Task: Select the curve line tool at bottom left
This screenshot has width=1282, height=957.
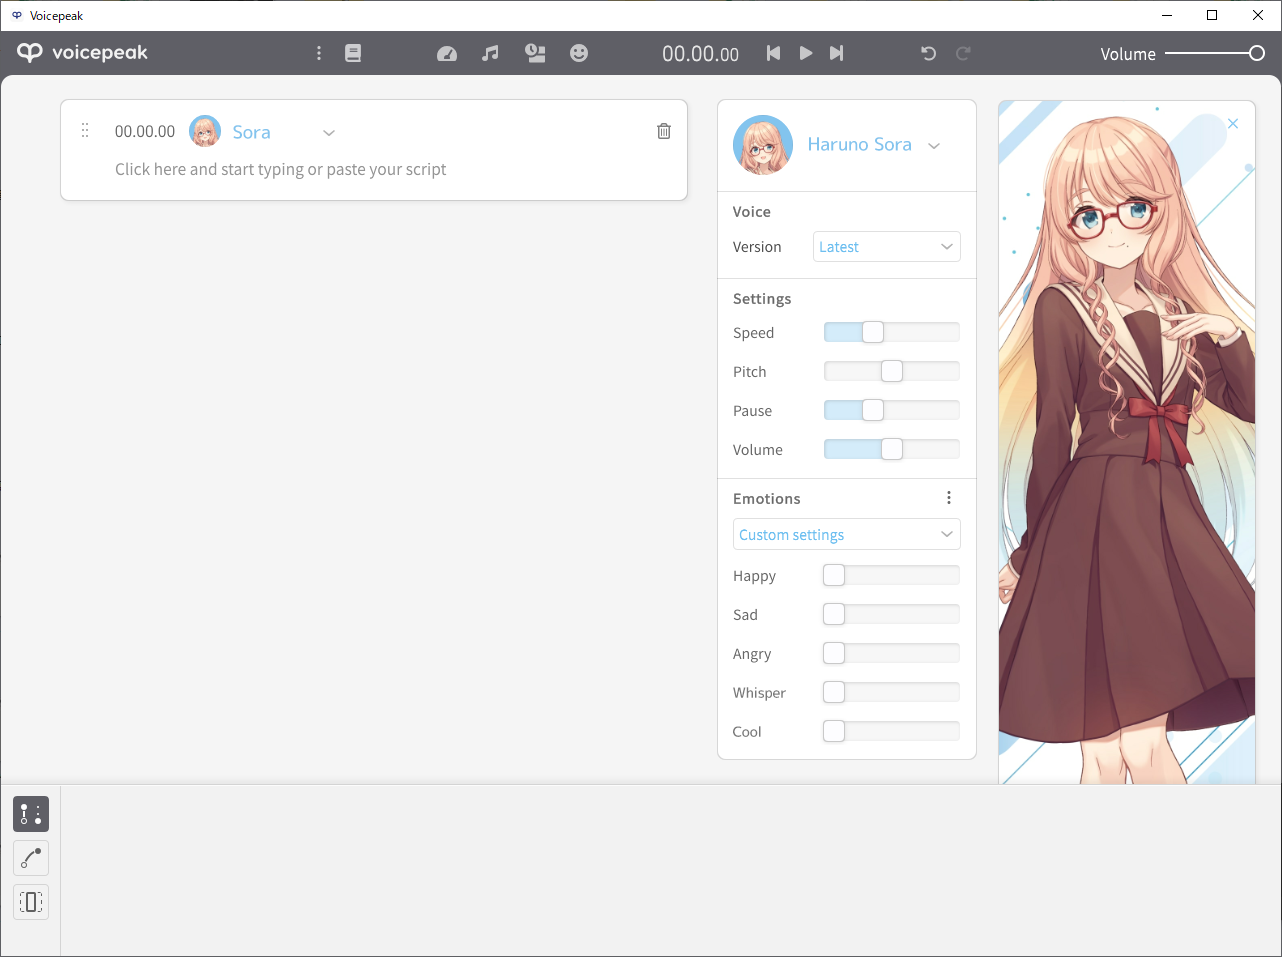Action: pyautogui.click(x=31, y=858)
